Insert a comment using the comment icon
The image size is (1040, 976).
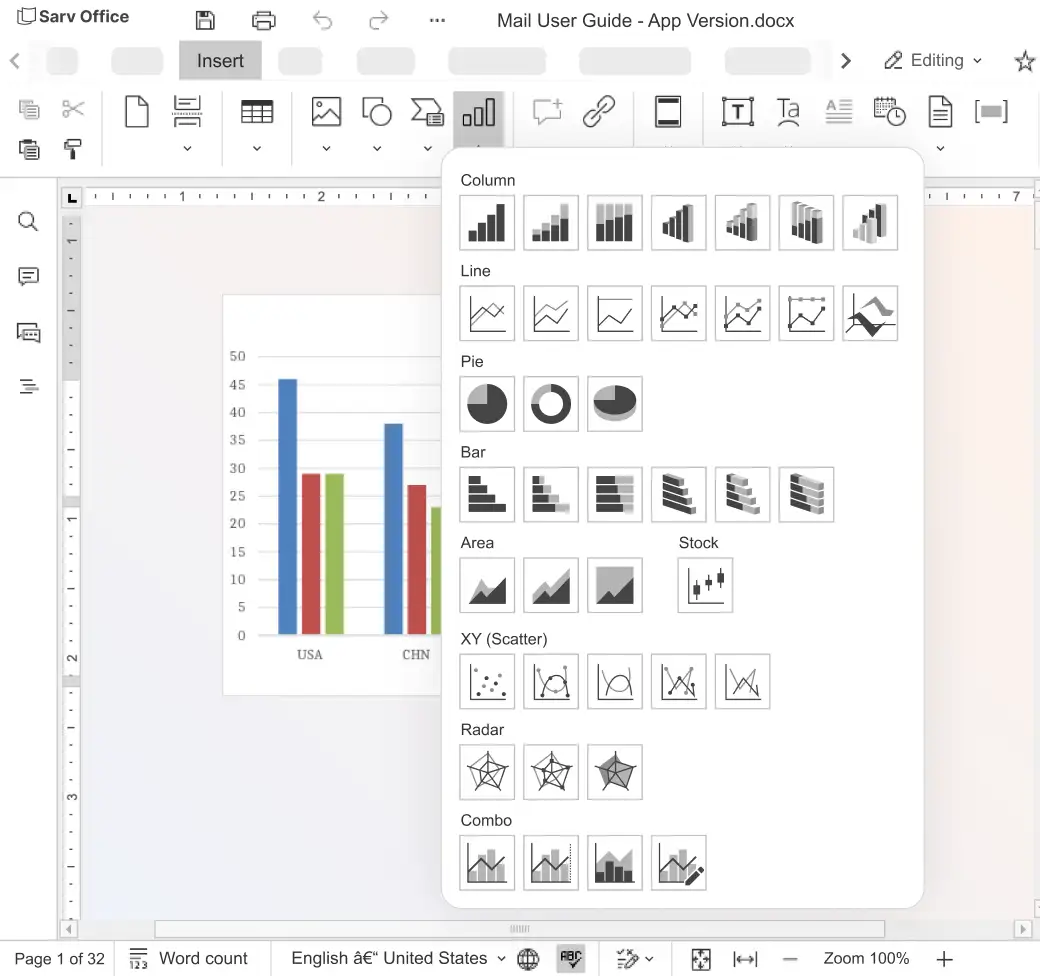tap(547, 112)
